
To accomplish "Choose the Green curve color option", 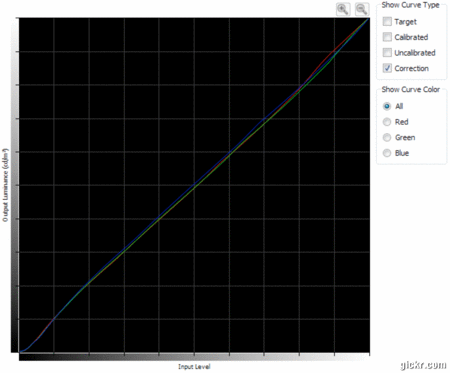I will click(x=387, y=137).
